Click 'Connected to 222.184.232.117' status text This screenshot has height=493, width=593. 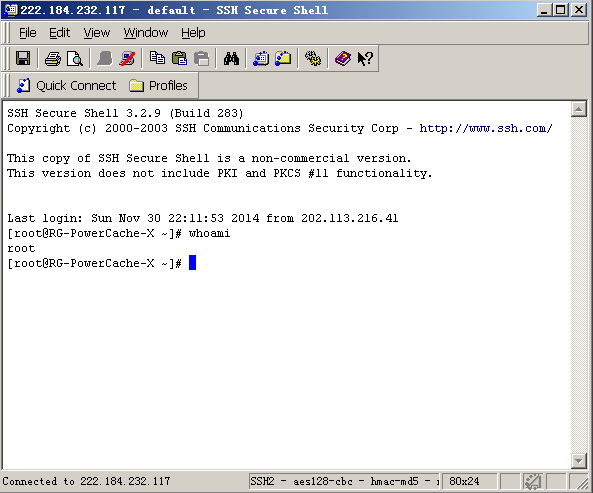click(x=86, y=481)
